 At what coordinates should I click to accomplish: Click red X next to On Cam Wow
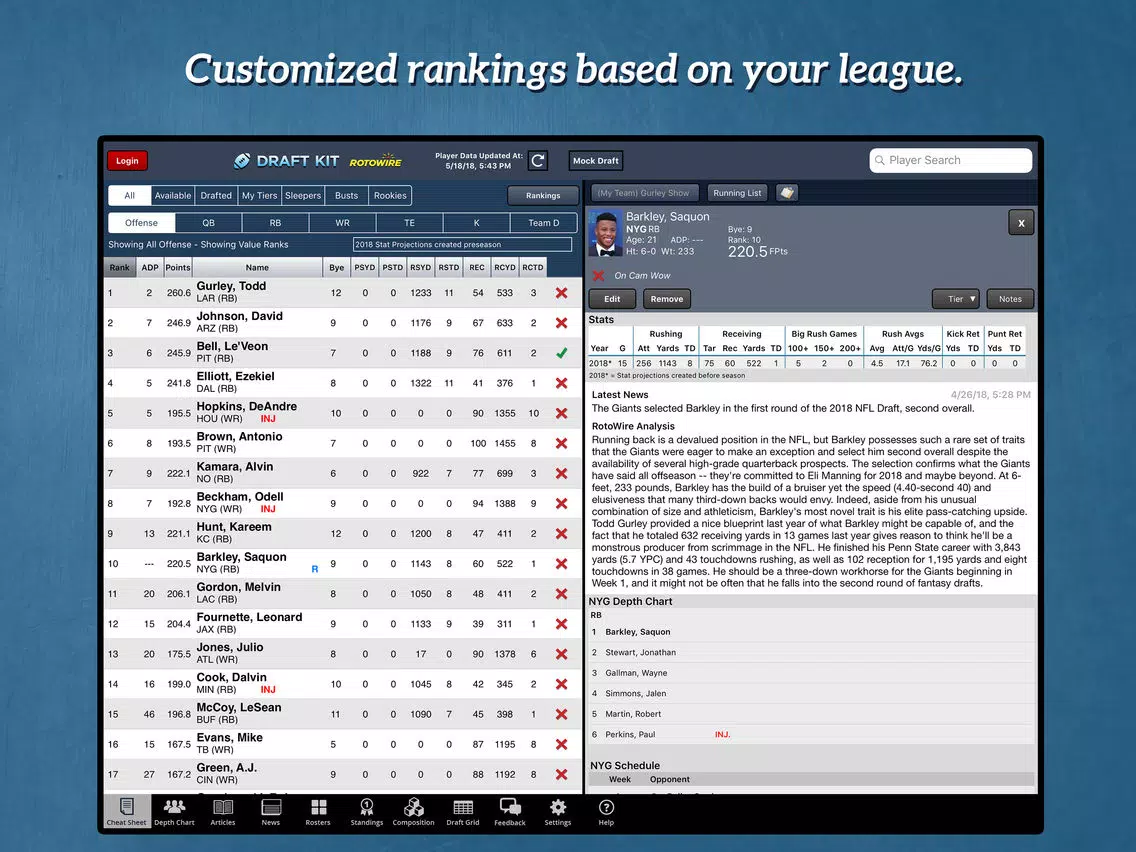(598, 275)
